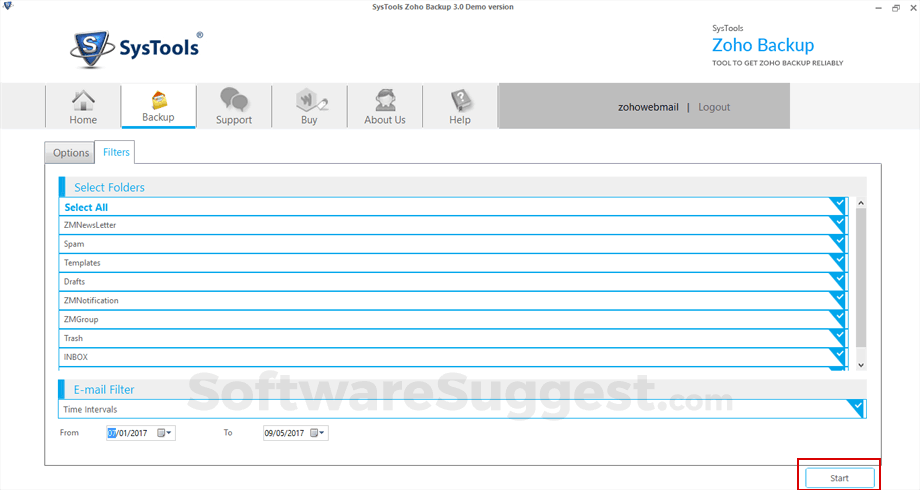Select the ZMNewsLetter folder row text
This screenshot has width=920, height=490.
tap(90, 225)
